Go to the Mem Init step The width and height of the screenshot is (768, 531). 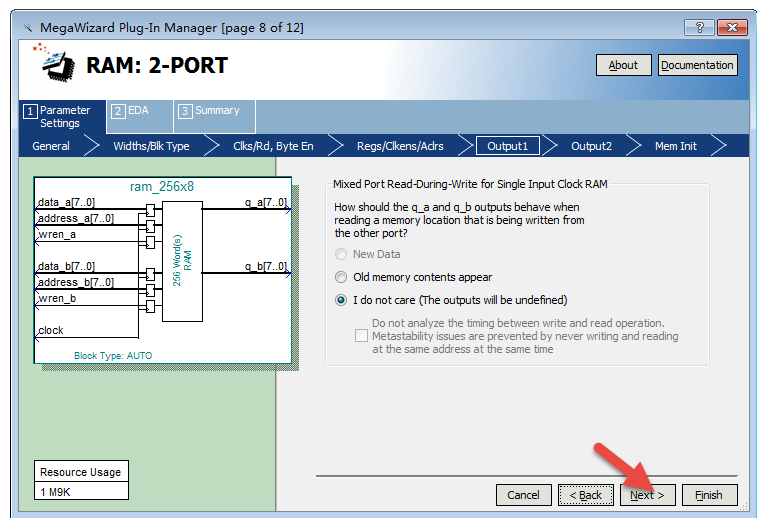click(x=676, y=146)
